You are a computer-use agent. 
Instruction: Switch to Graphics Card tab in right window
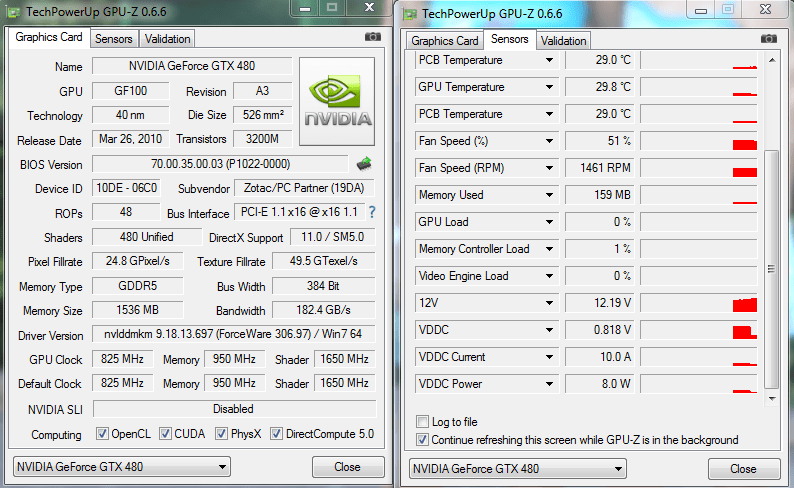click(x=445, y=41)
